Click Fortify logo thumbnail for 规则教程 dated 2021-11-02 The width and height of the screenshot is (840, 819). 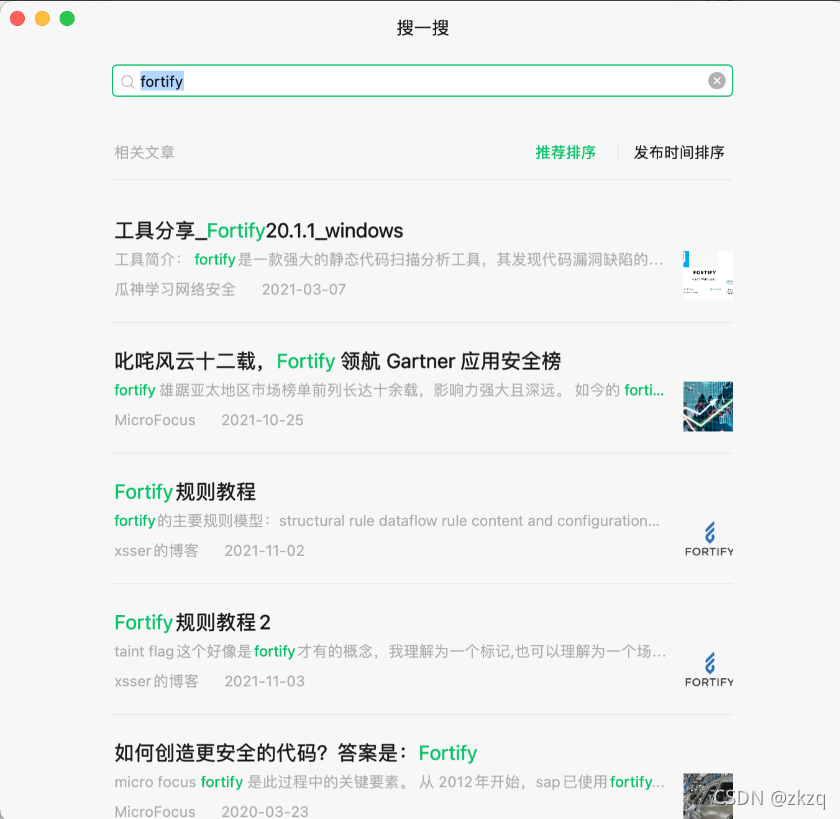[x=708, y=537]
